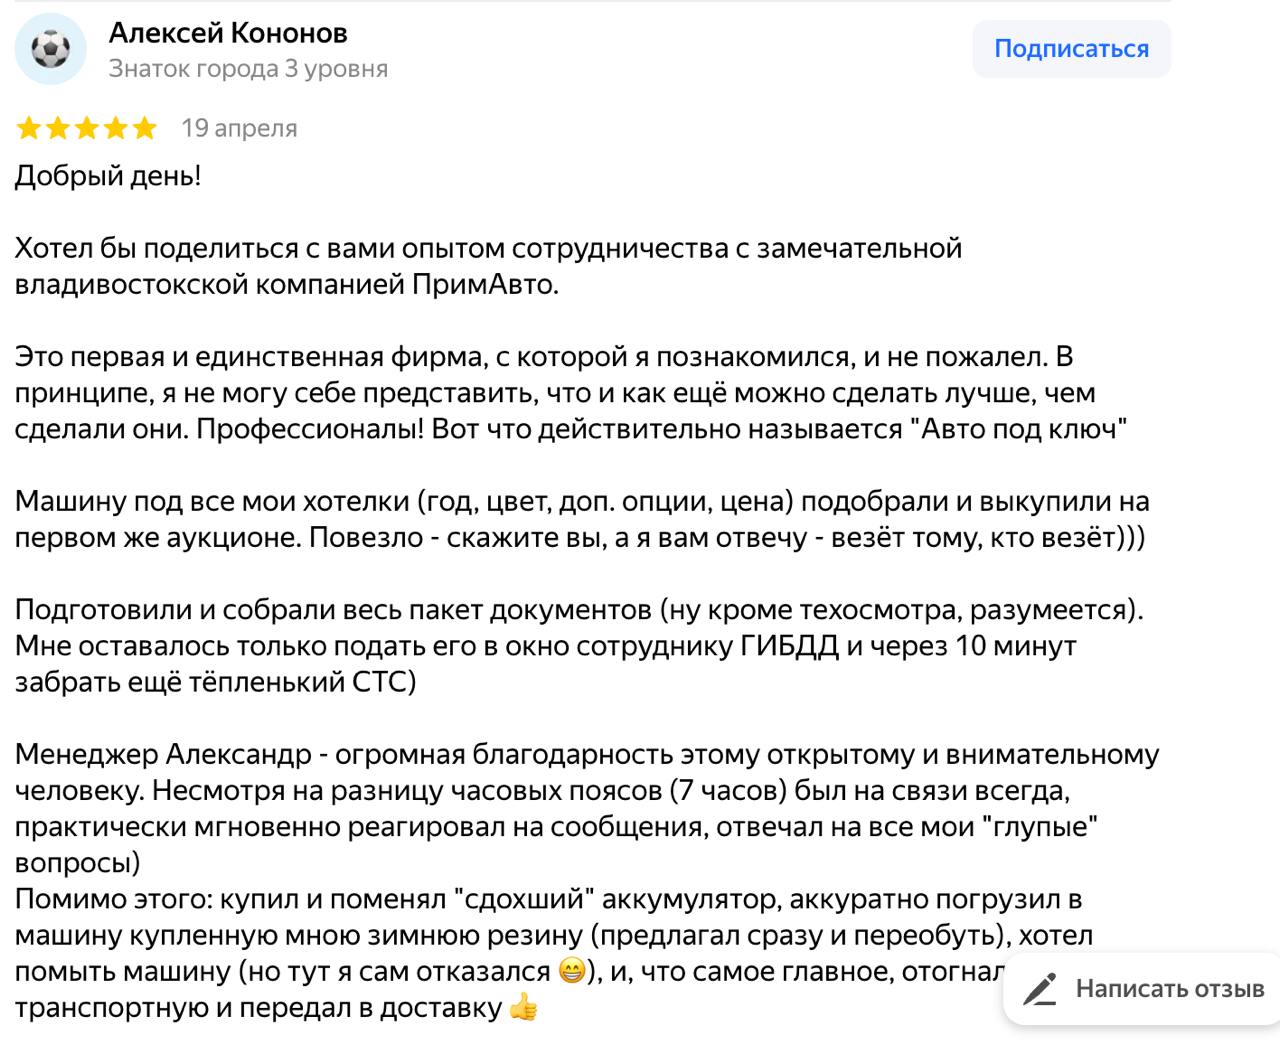Image resolution: width=1280 pixels, height=1045 pixels.
Task: Click the Знаток города 3 уровня label
Action: [x=248, y=69]
